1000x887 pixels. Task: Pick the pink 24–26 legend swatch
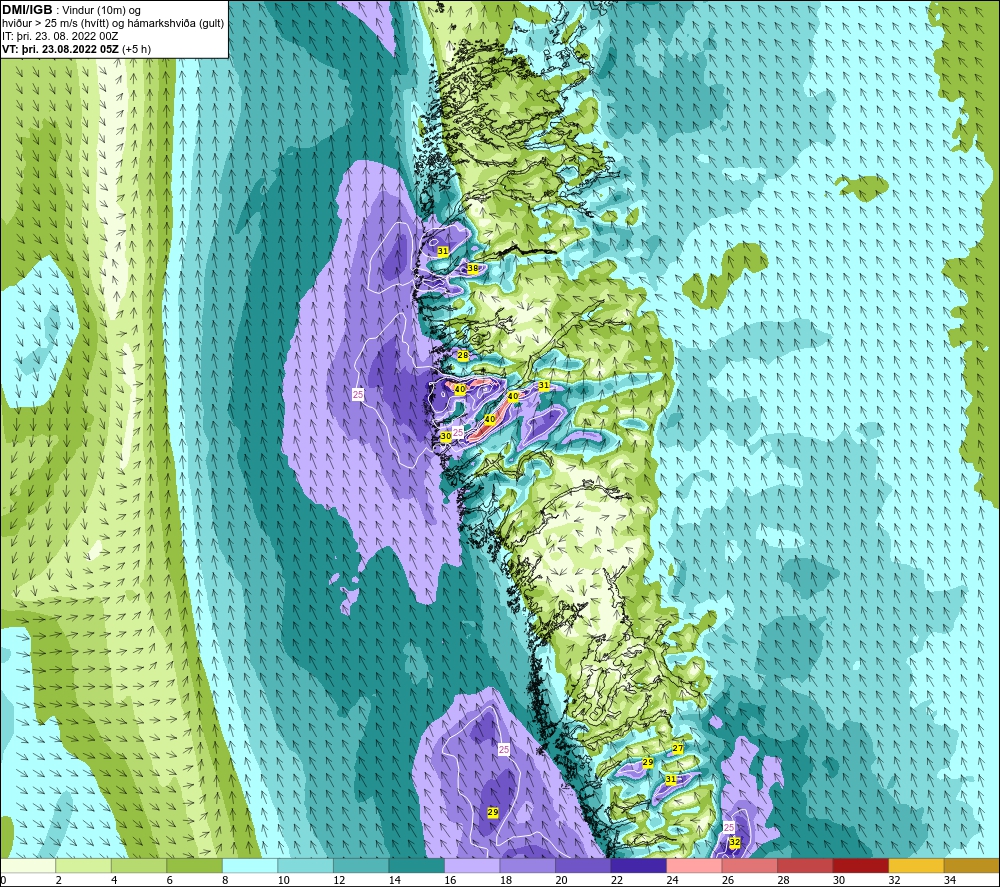tap(694, 865)
